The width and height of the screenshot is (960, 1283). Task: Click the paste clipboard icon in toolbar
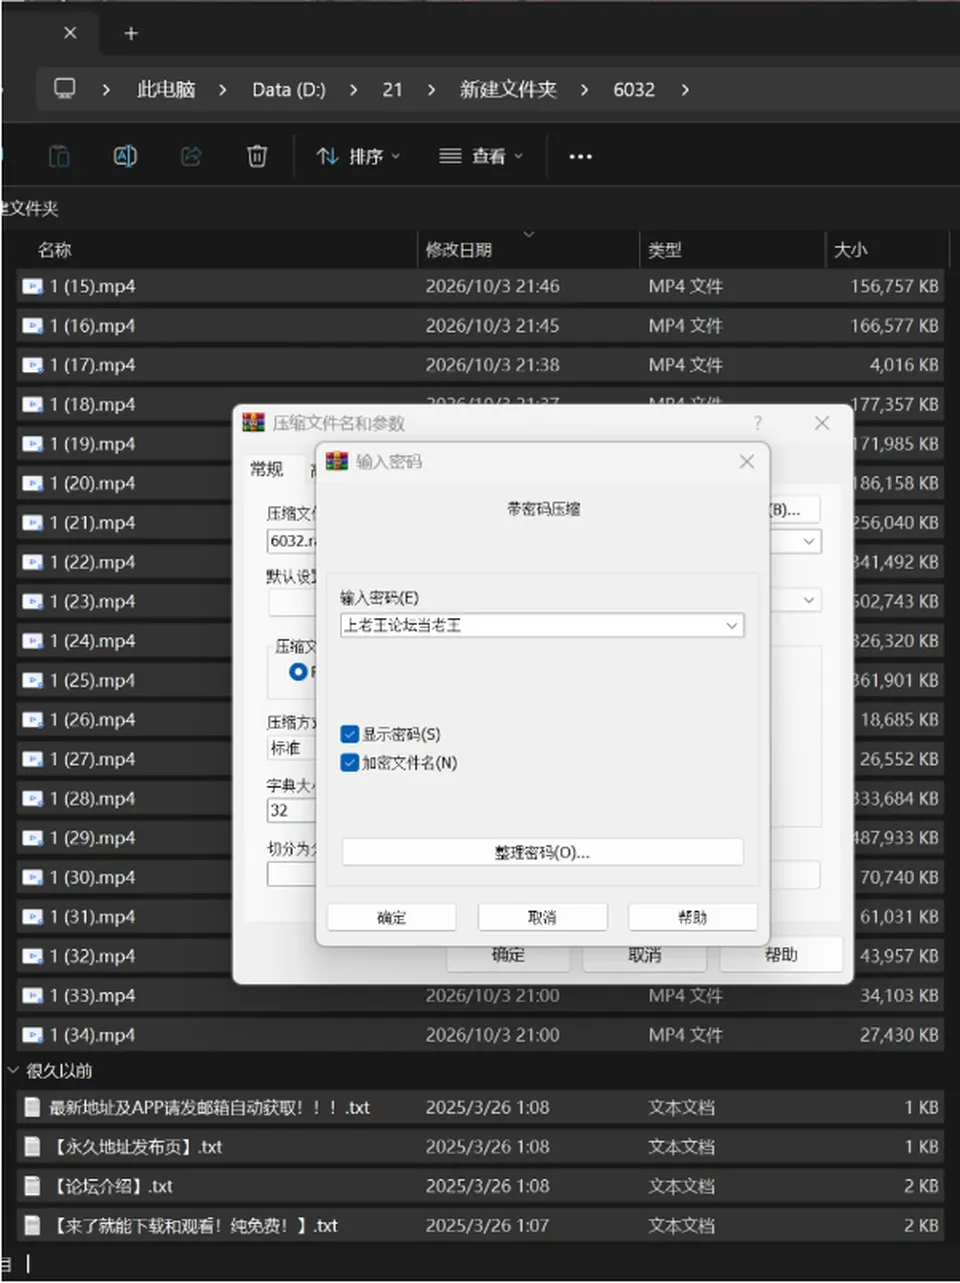coord(59,156)
